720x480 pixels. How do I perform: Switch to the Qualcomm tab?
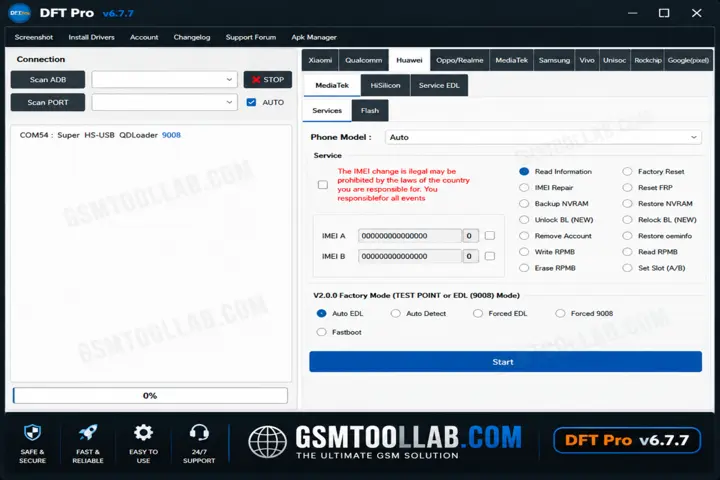[x=364, y=60]
